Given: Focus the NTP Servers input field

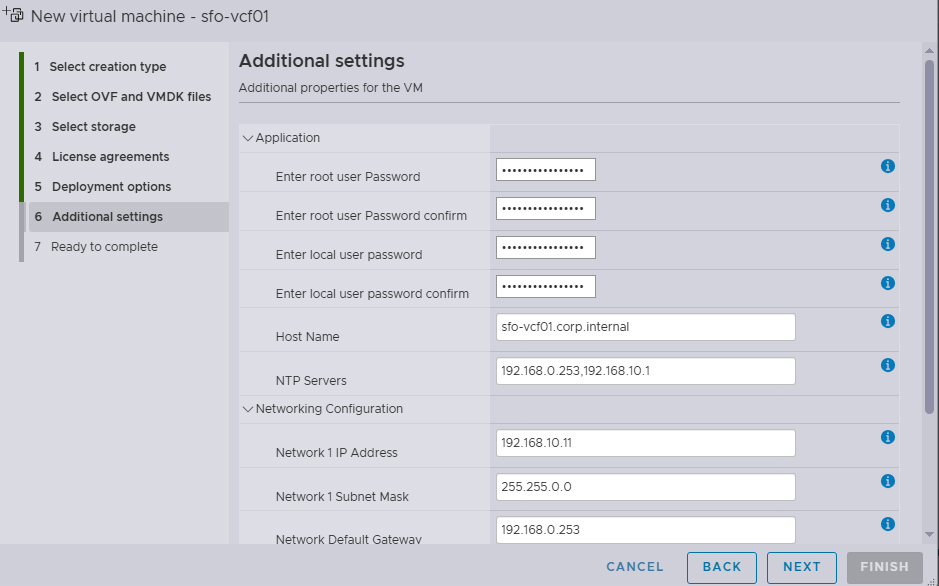Looking at the screenshot, I should (x=645, y=371).
